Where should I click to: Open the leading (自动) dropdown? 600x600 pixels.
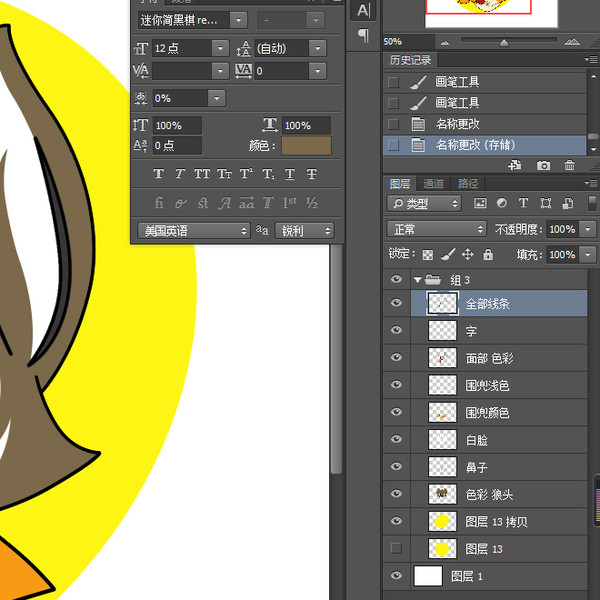318,49
